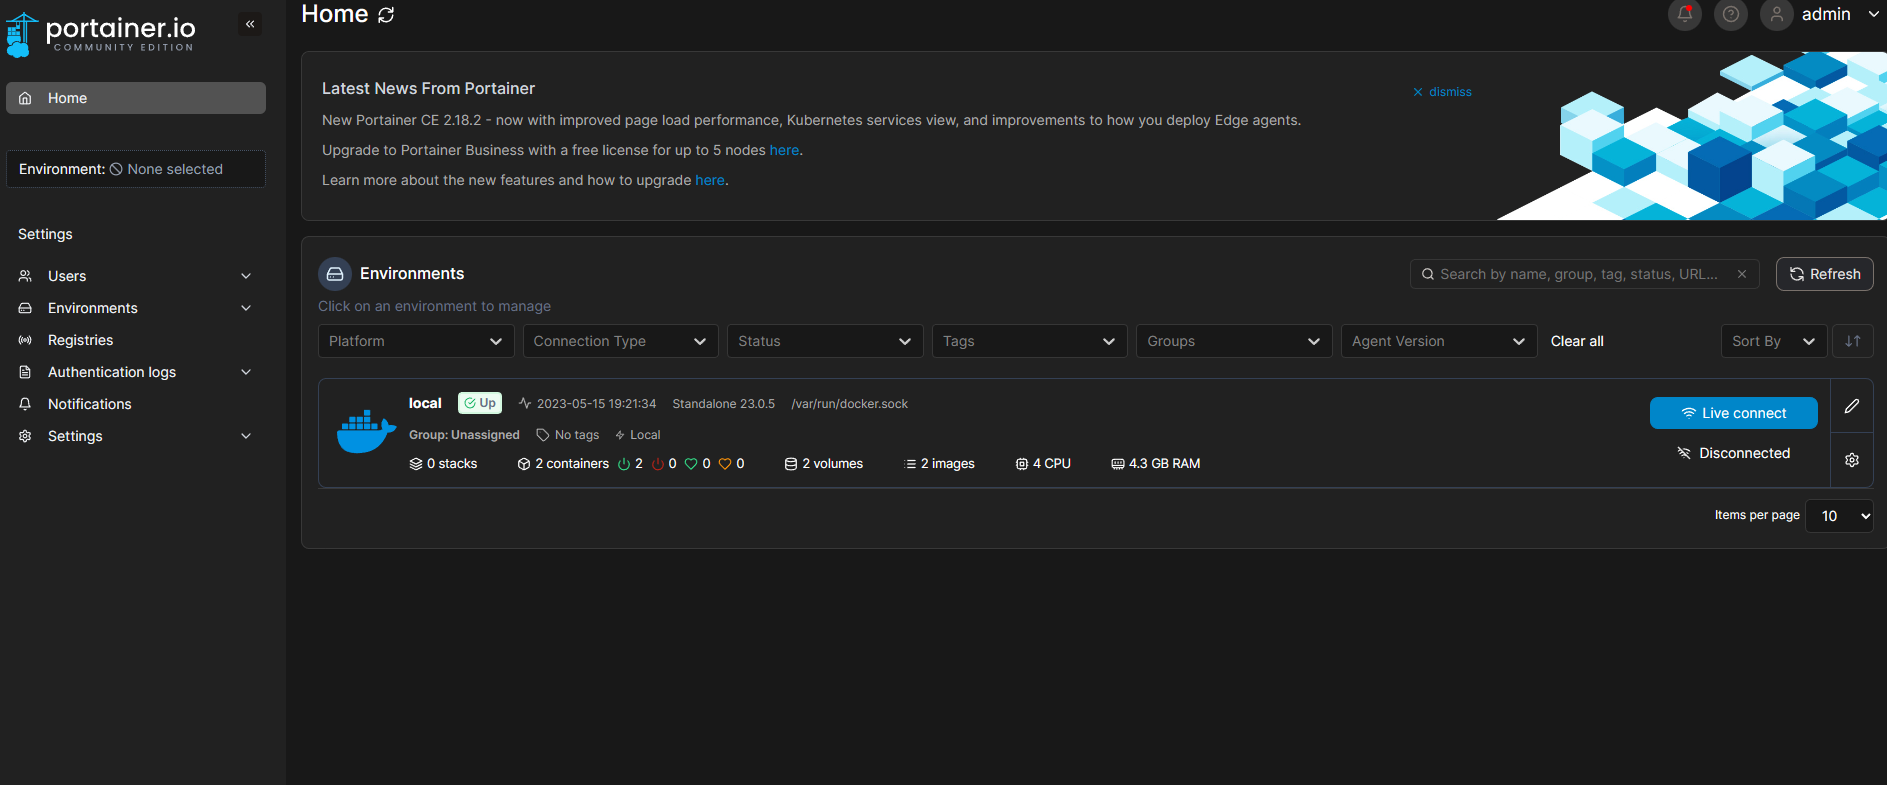
Task: Expand Users submenu chevron
Action: pyautogui.click(x=246, y=276)
